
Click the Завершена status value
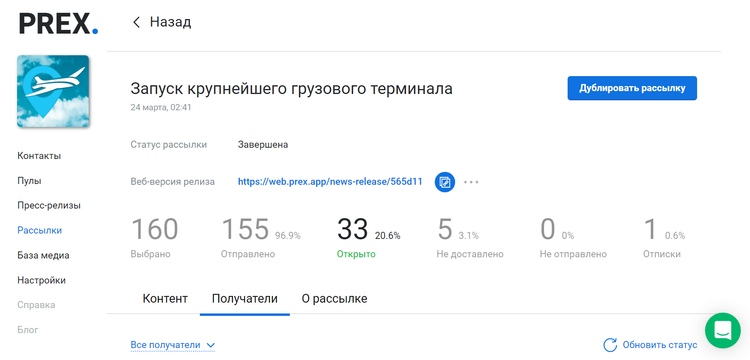(x=263, y=145)
